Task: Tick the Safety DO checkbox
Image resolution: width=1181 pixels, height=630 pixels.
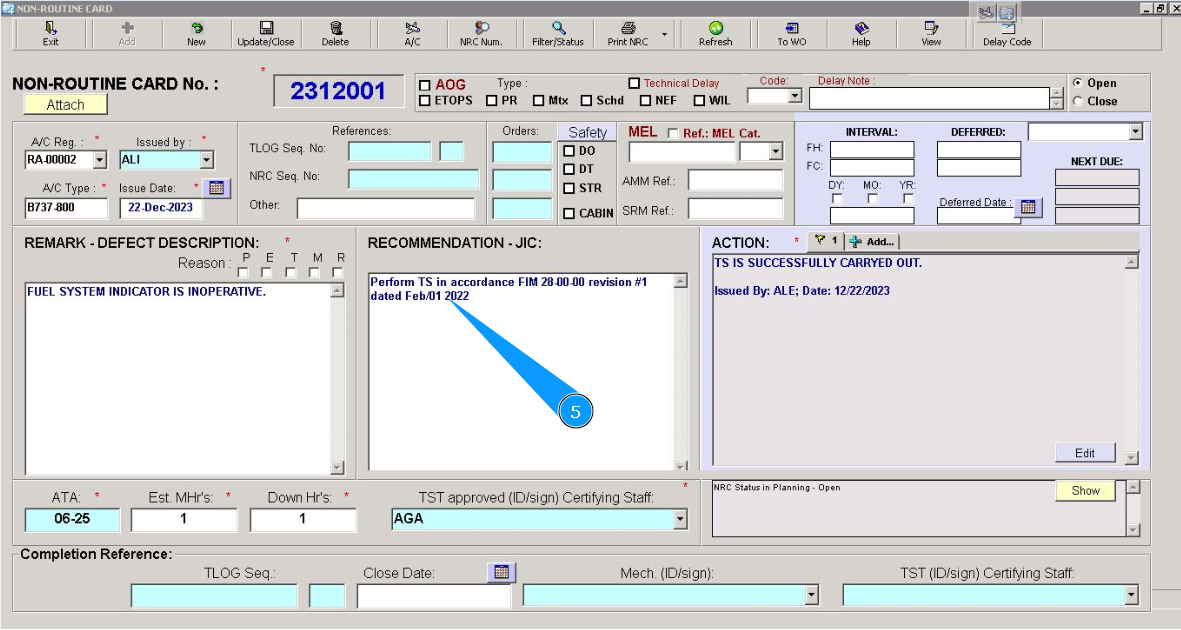Action: tap(569, 151)
